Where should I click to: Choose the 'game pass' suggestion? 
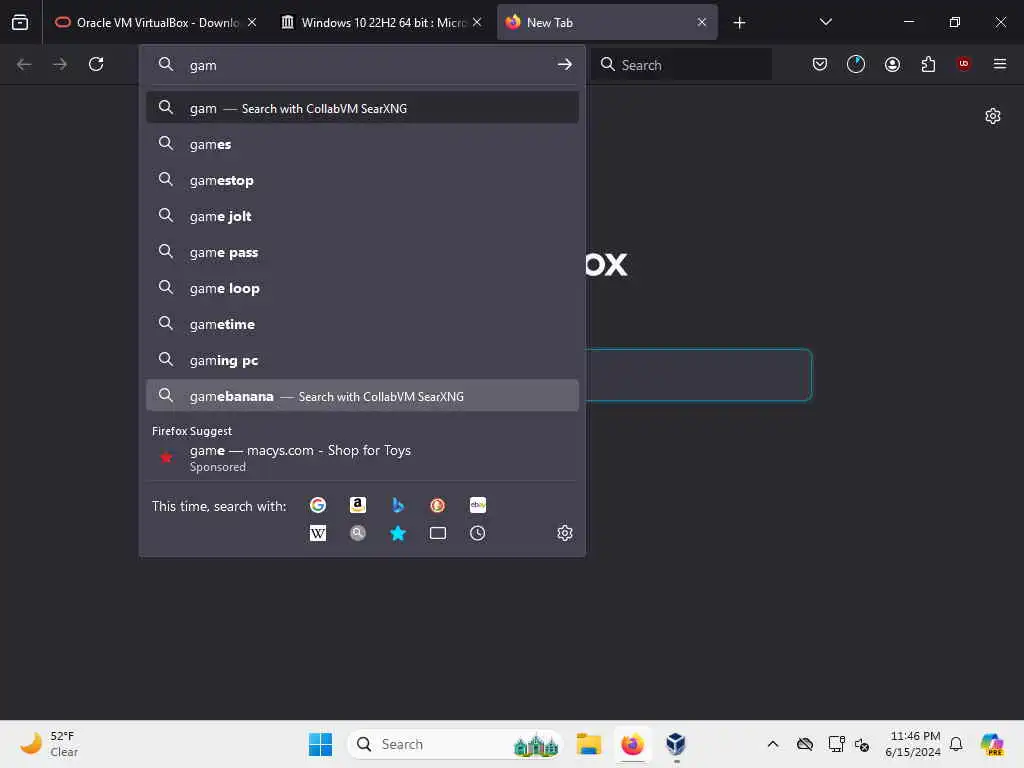362,251
